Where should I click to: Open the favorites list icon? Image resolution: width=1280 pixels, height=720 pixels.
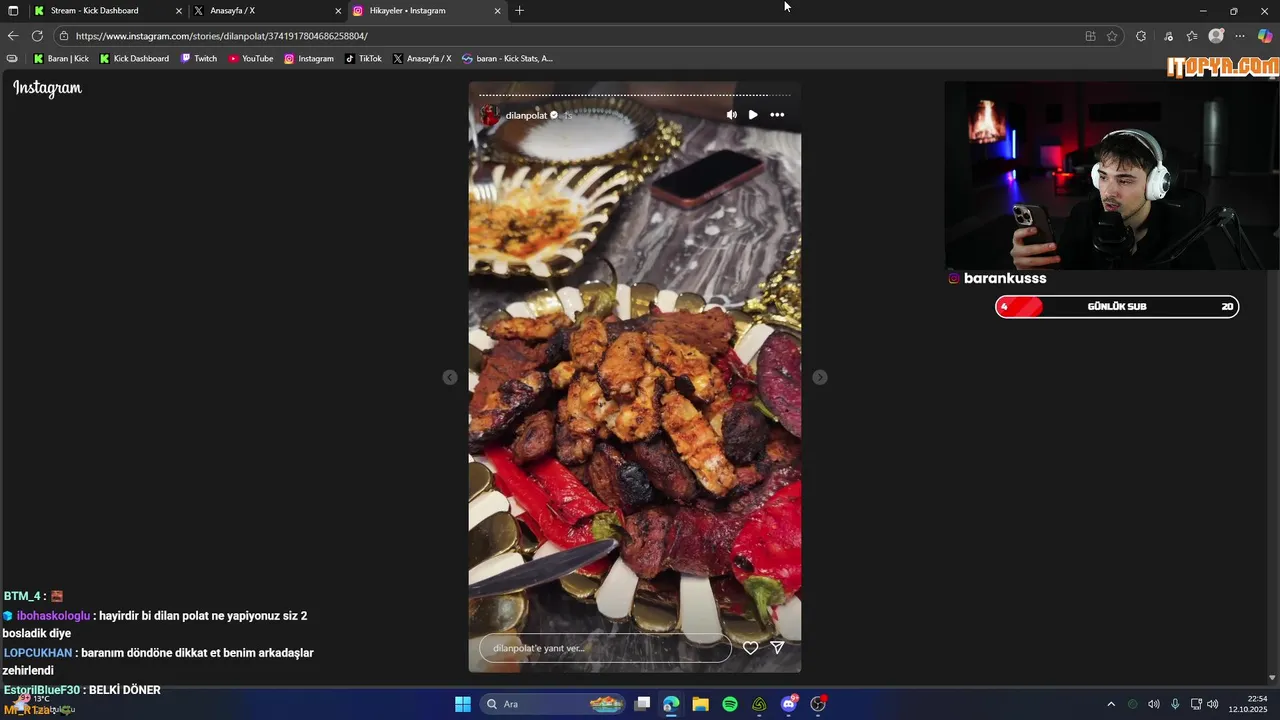point(1192,36)
